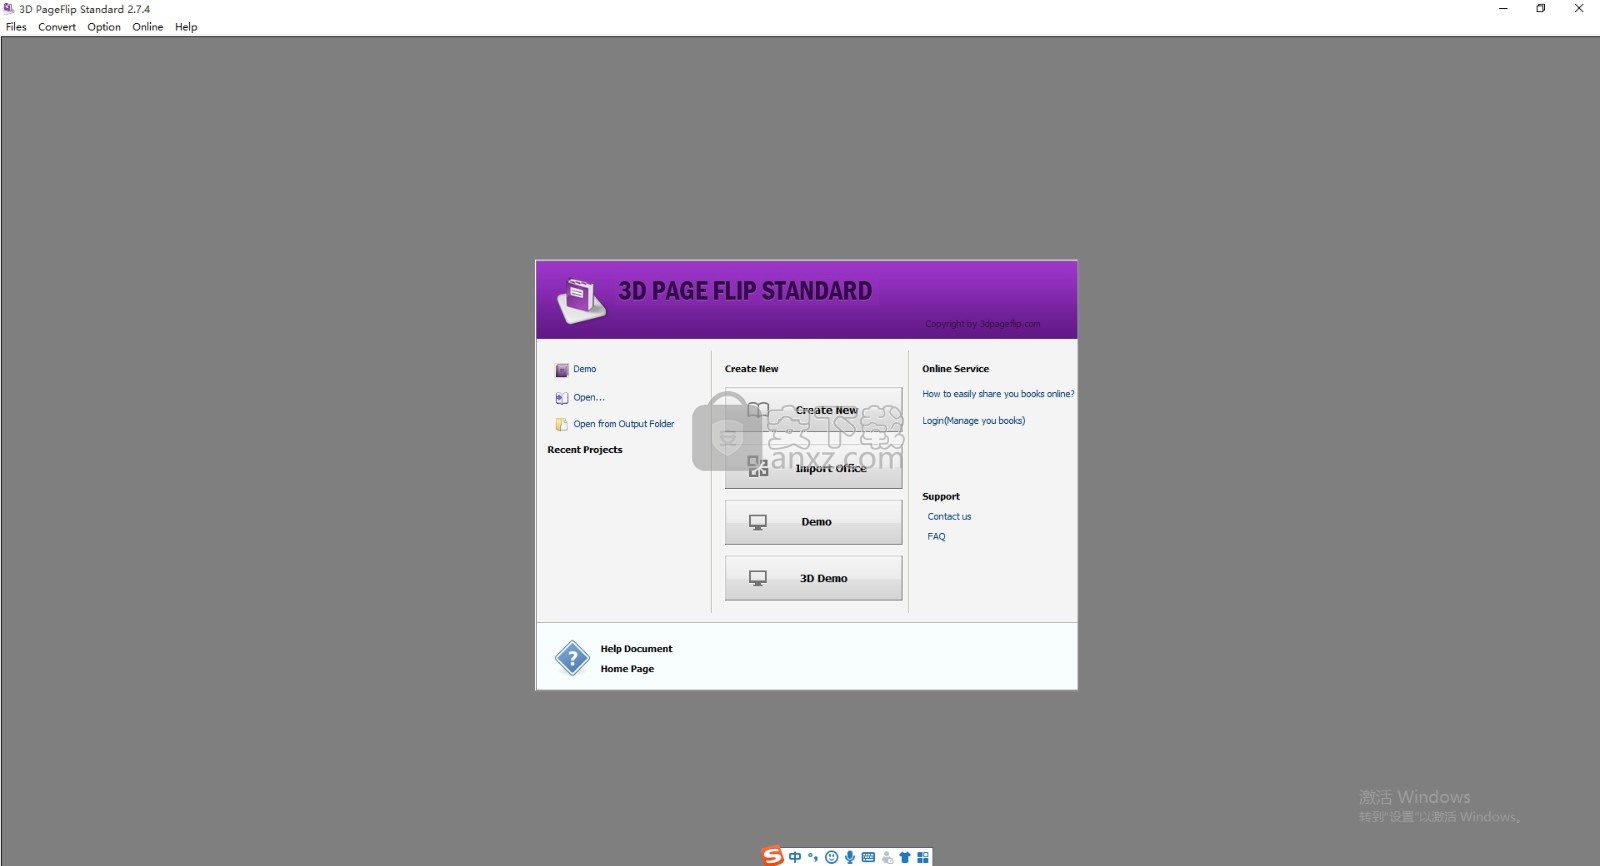This screenshot has height=866, width=1600.
Task: Click the blue question mark help icon
Action: coord(572,658)
